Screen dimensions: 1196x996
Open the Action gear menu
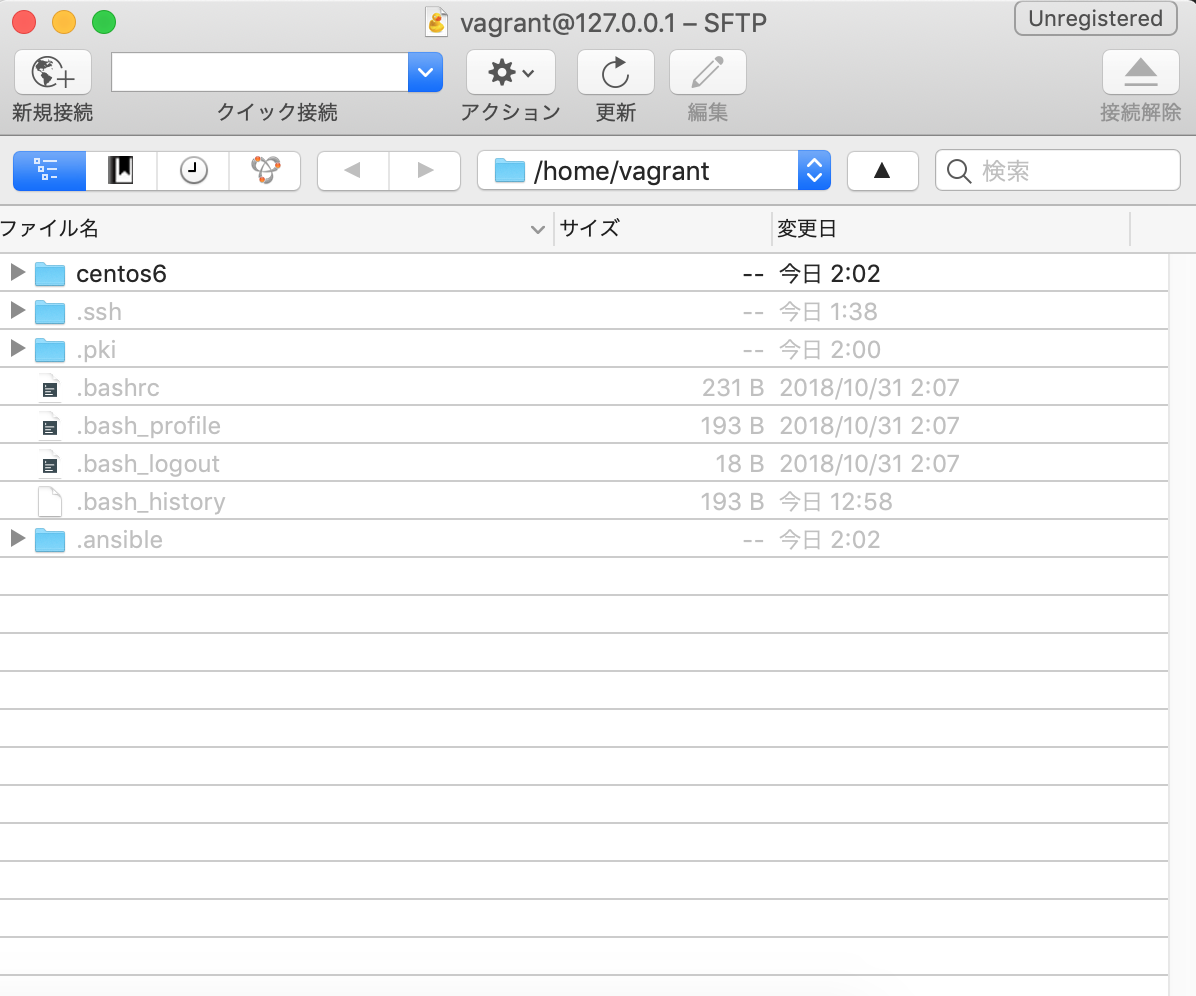pyautogui.click(x=510, y=73)
